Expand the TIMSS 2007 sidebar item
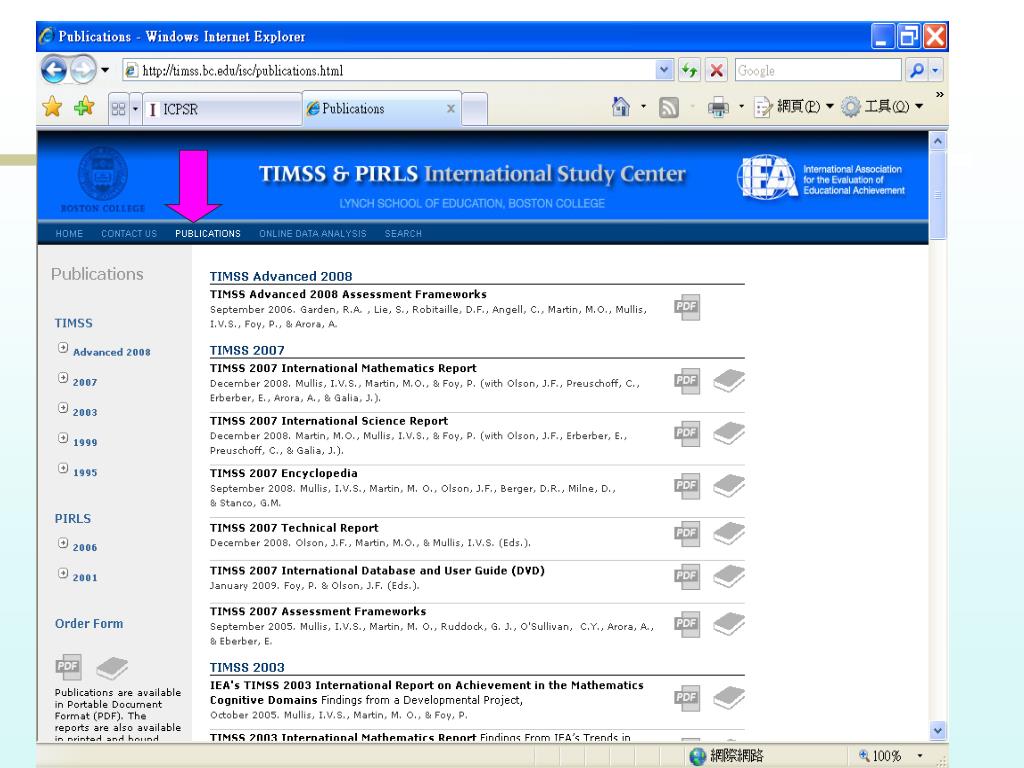 coord(63,378)
